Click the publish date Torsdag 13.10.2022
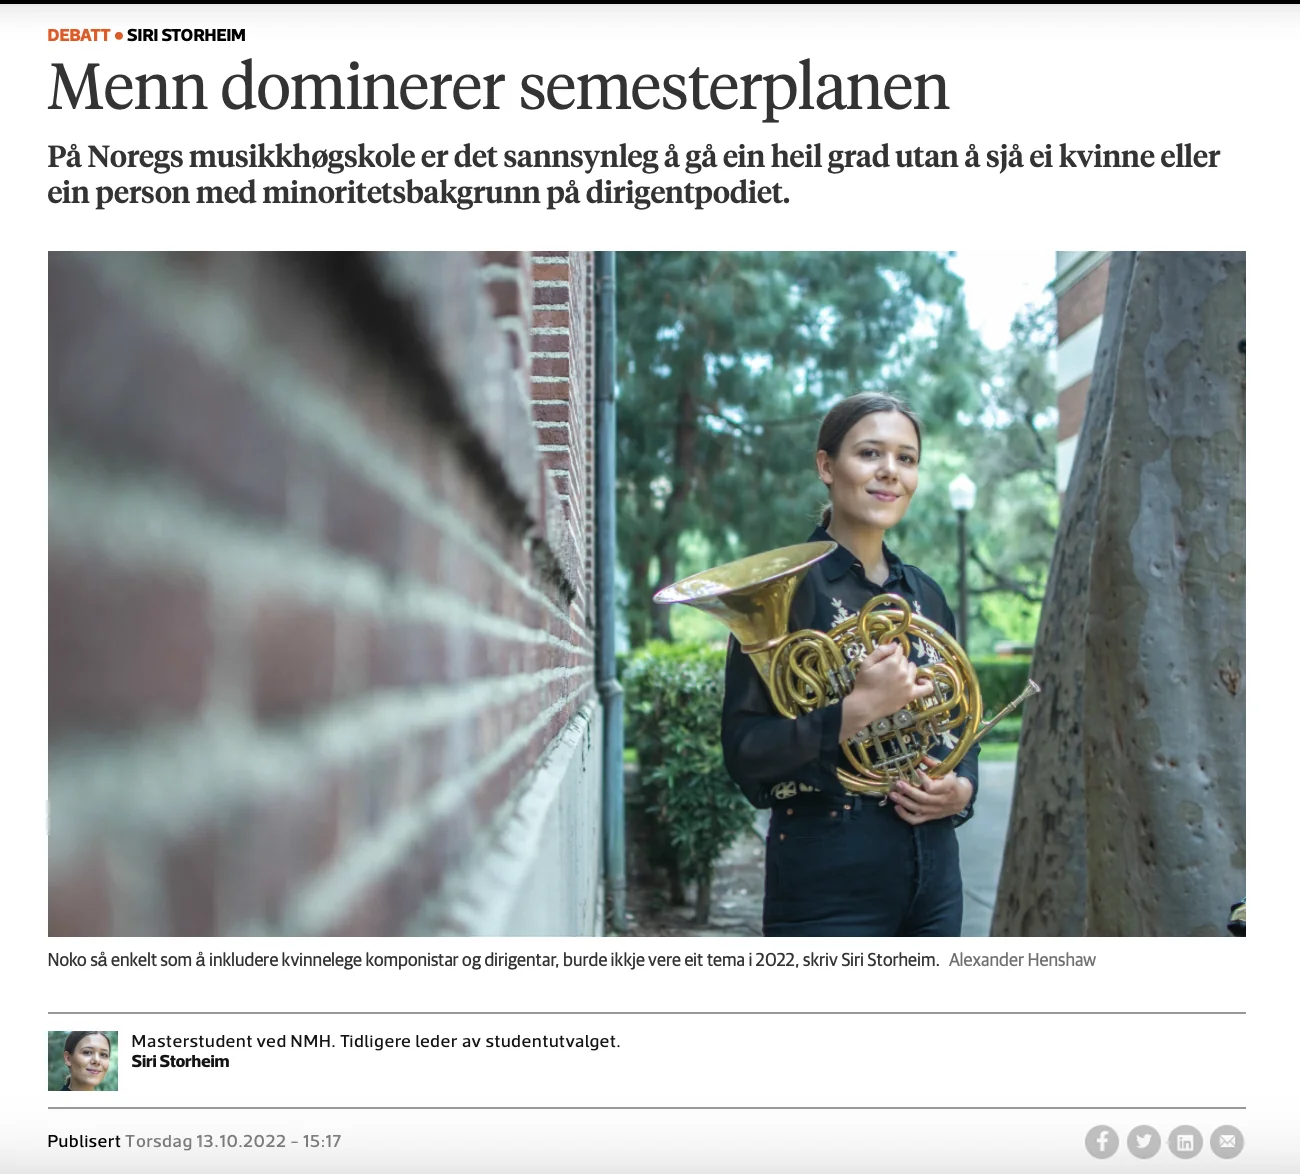The width and height of the screenshot is (1300, 1174). 205,1141
